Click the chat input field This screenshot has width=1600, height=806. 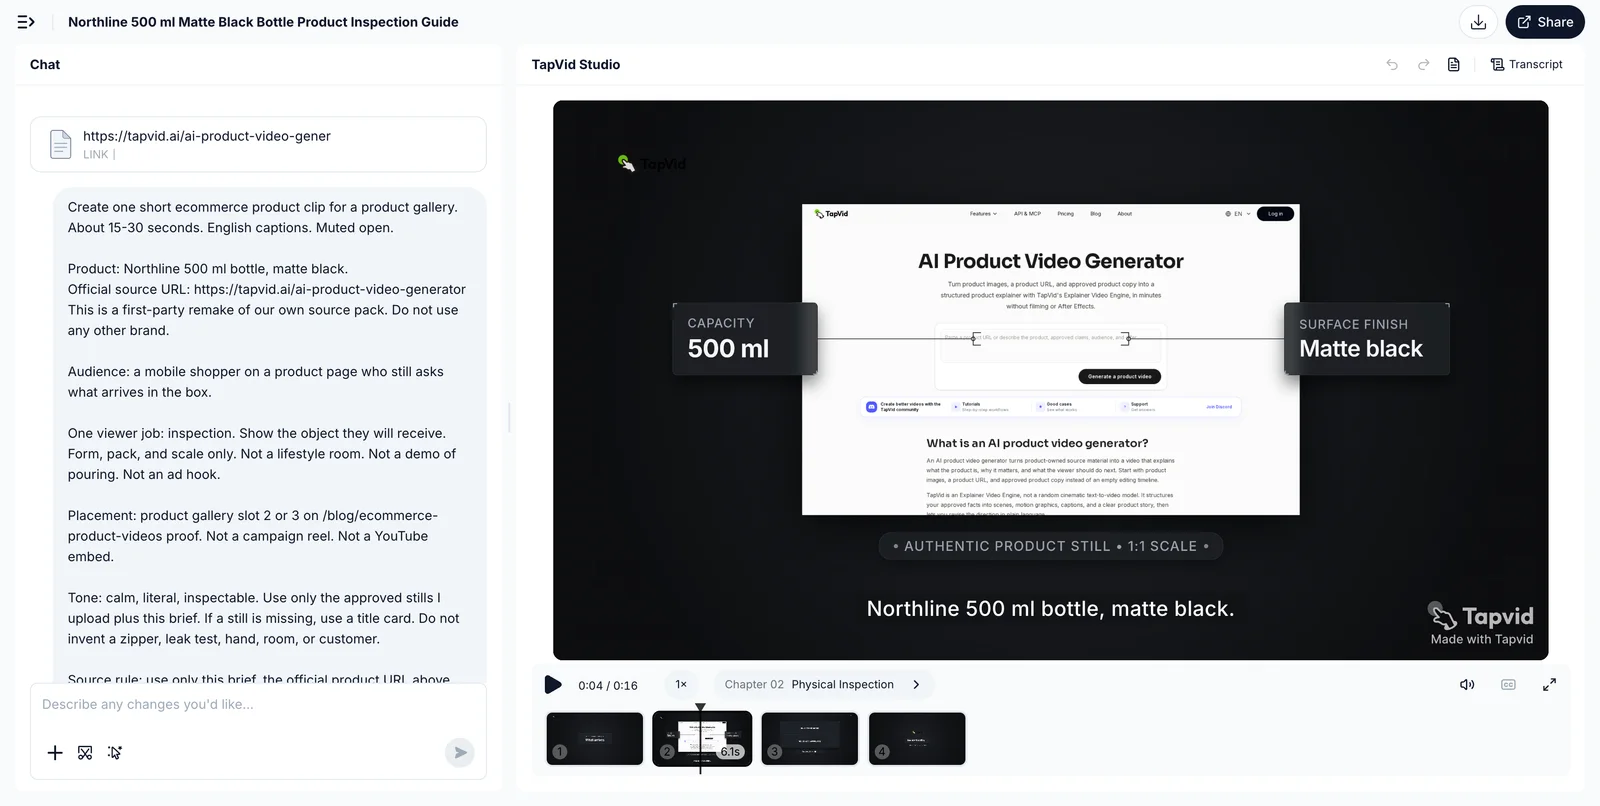click(258, 705)
